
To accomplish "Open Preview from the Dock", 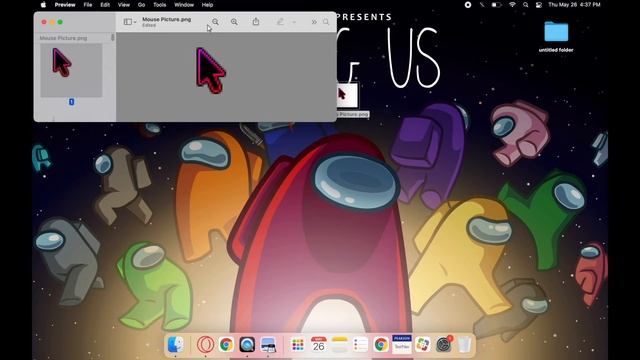I will coord(268,344).
